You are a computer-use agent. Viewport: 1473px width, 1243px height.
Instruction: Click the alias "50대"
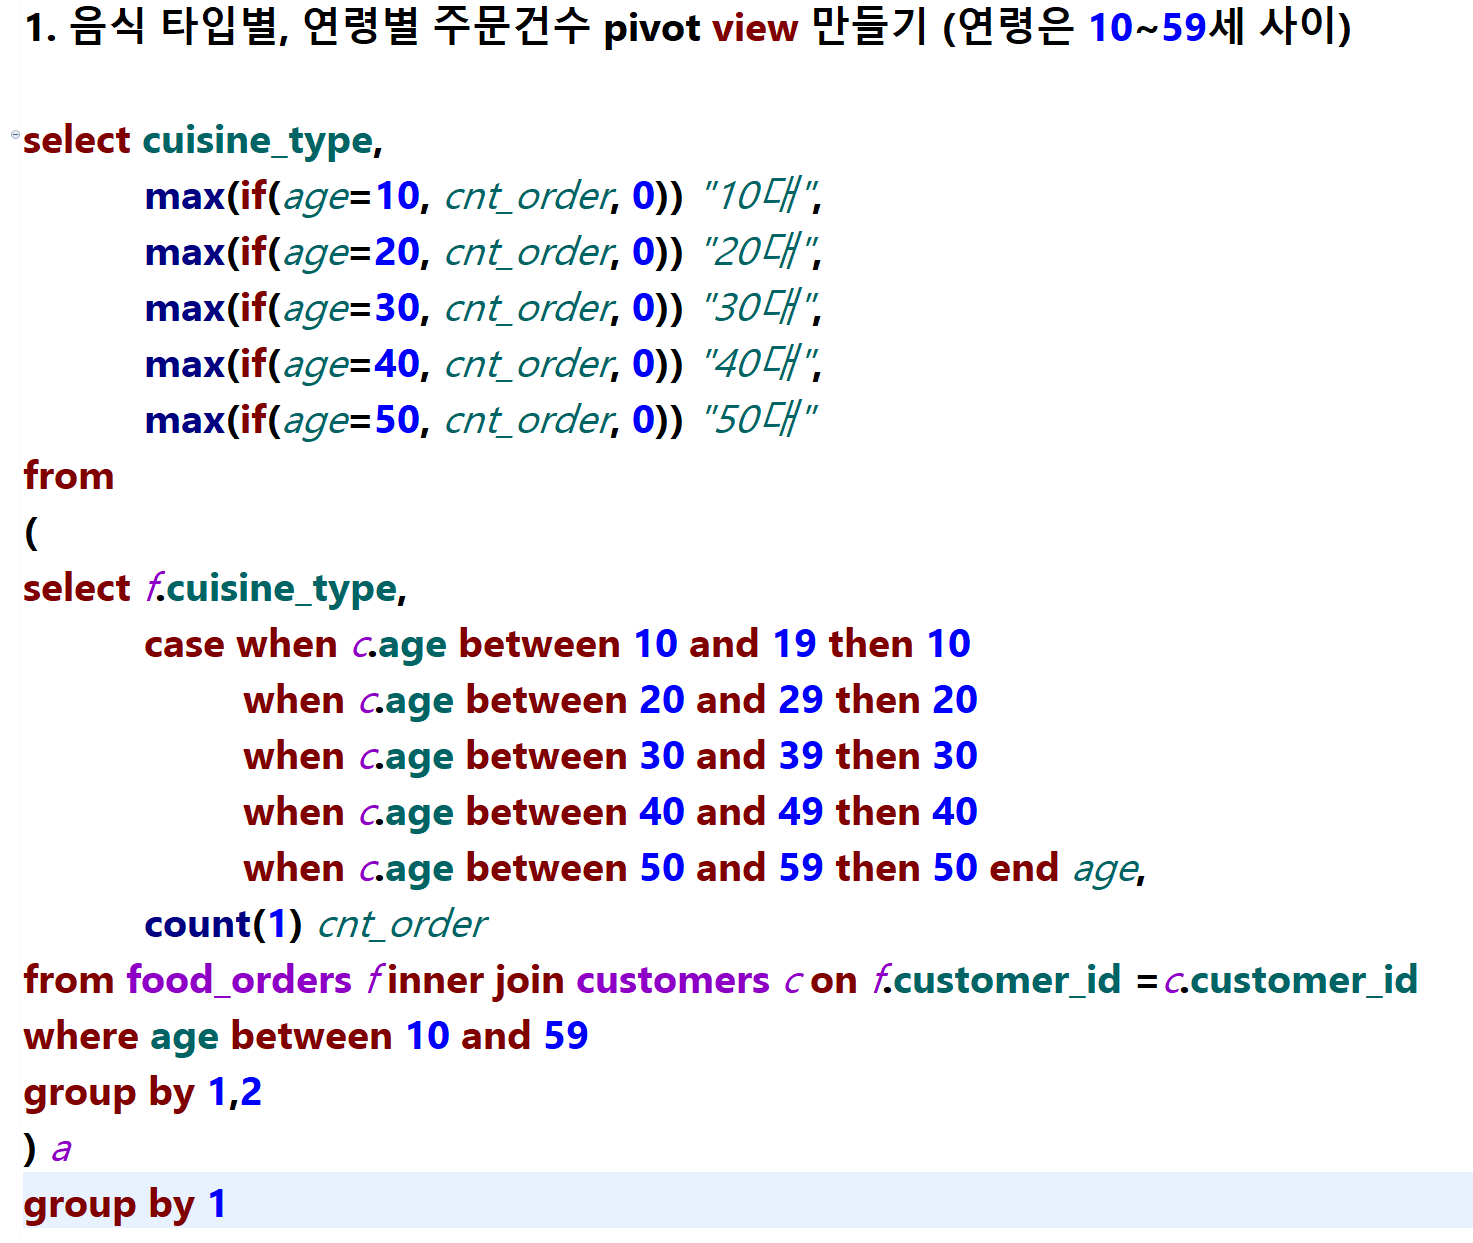tap(760, 420)
